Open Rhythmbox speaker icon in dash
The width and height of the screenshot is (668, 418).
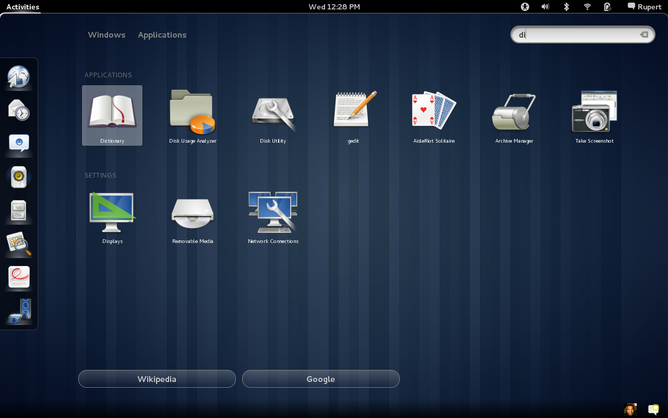pos(19,177)
